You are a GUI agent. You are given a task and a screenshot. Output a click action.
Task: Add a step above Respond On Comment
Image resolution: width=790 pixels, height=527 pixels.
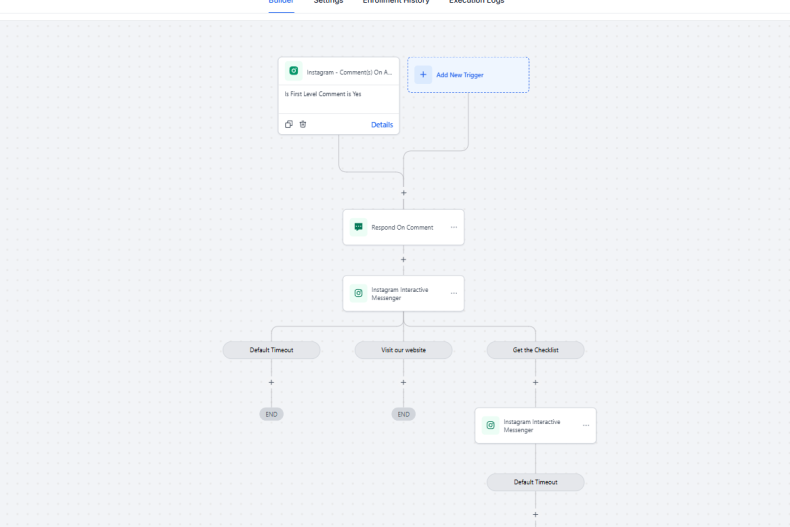pos(403,192)
